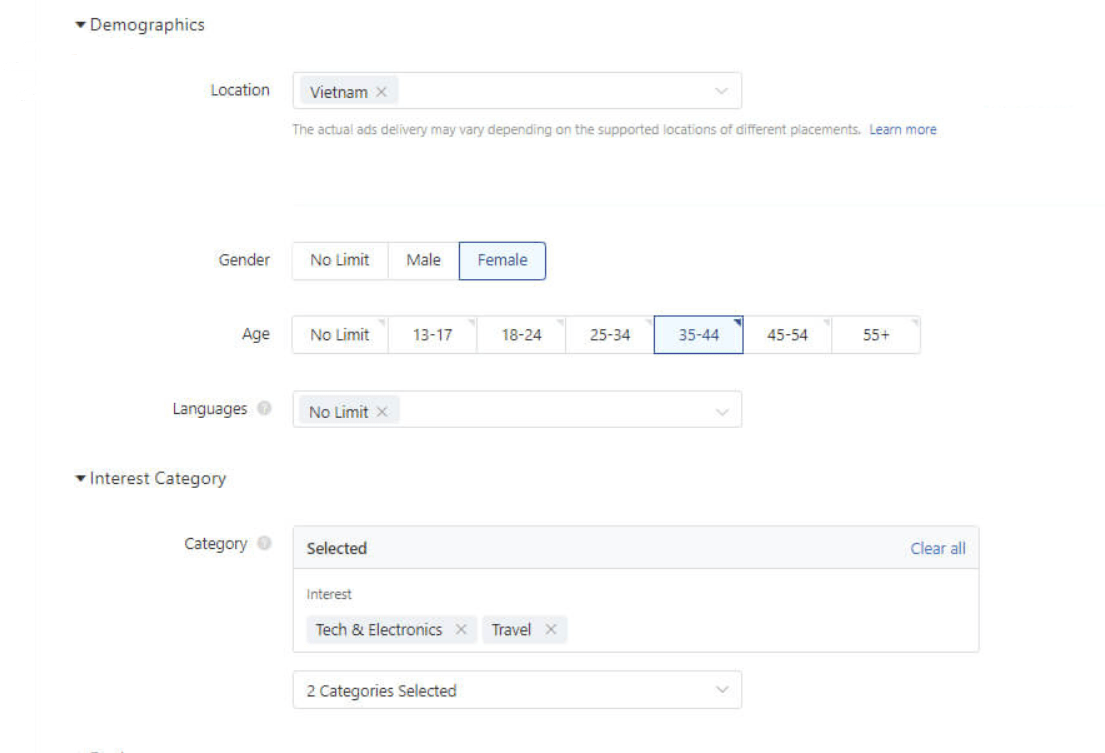This screenshot has width=1105, height=753.
Task: Collapse the Interest Category section
Action: click(81, 479)
